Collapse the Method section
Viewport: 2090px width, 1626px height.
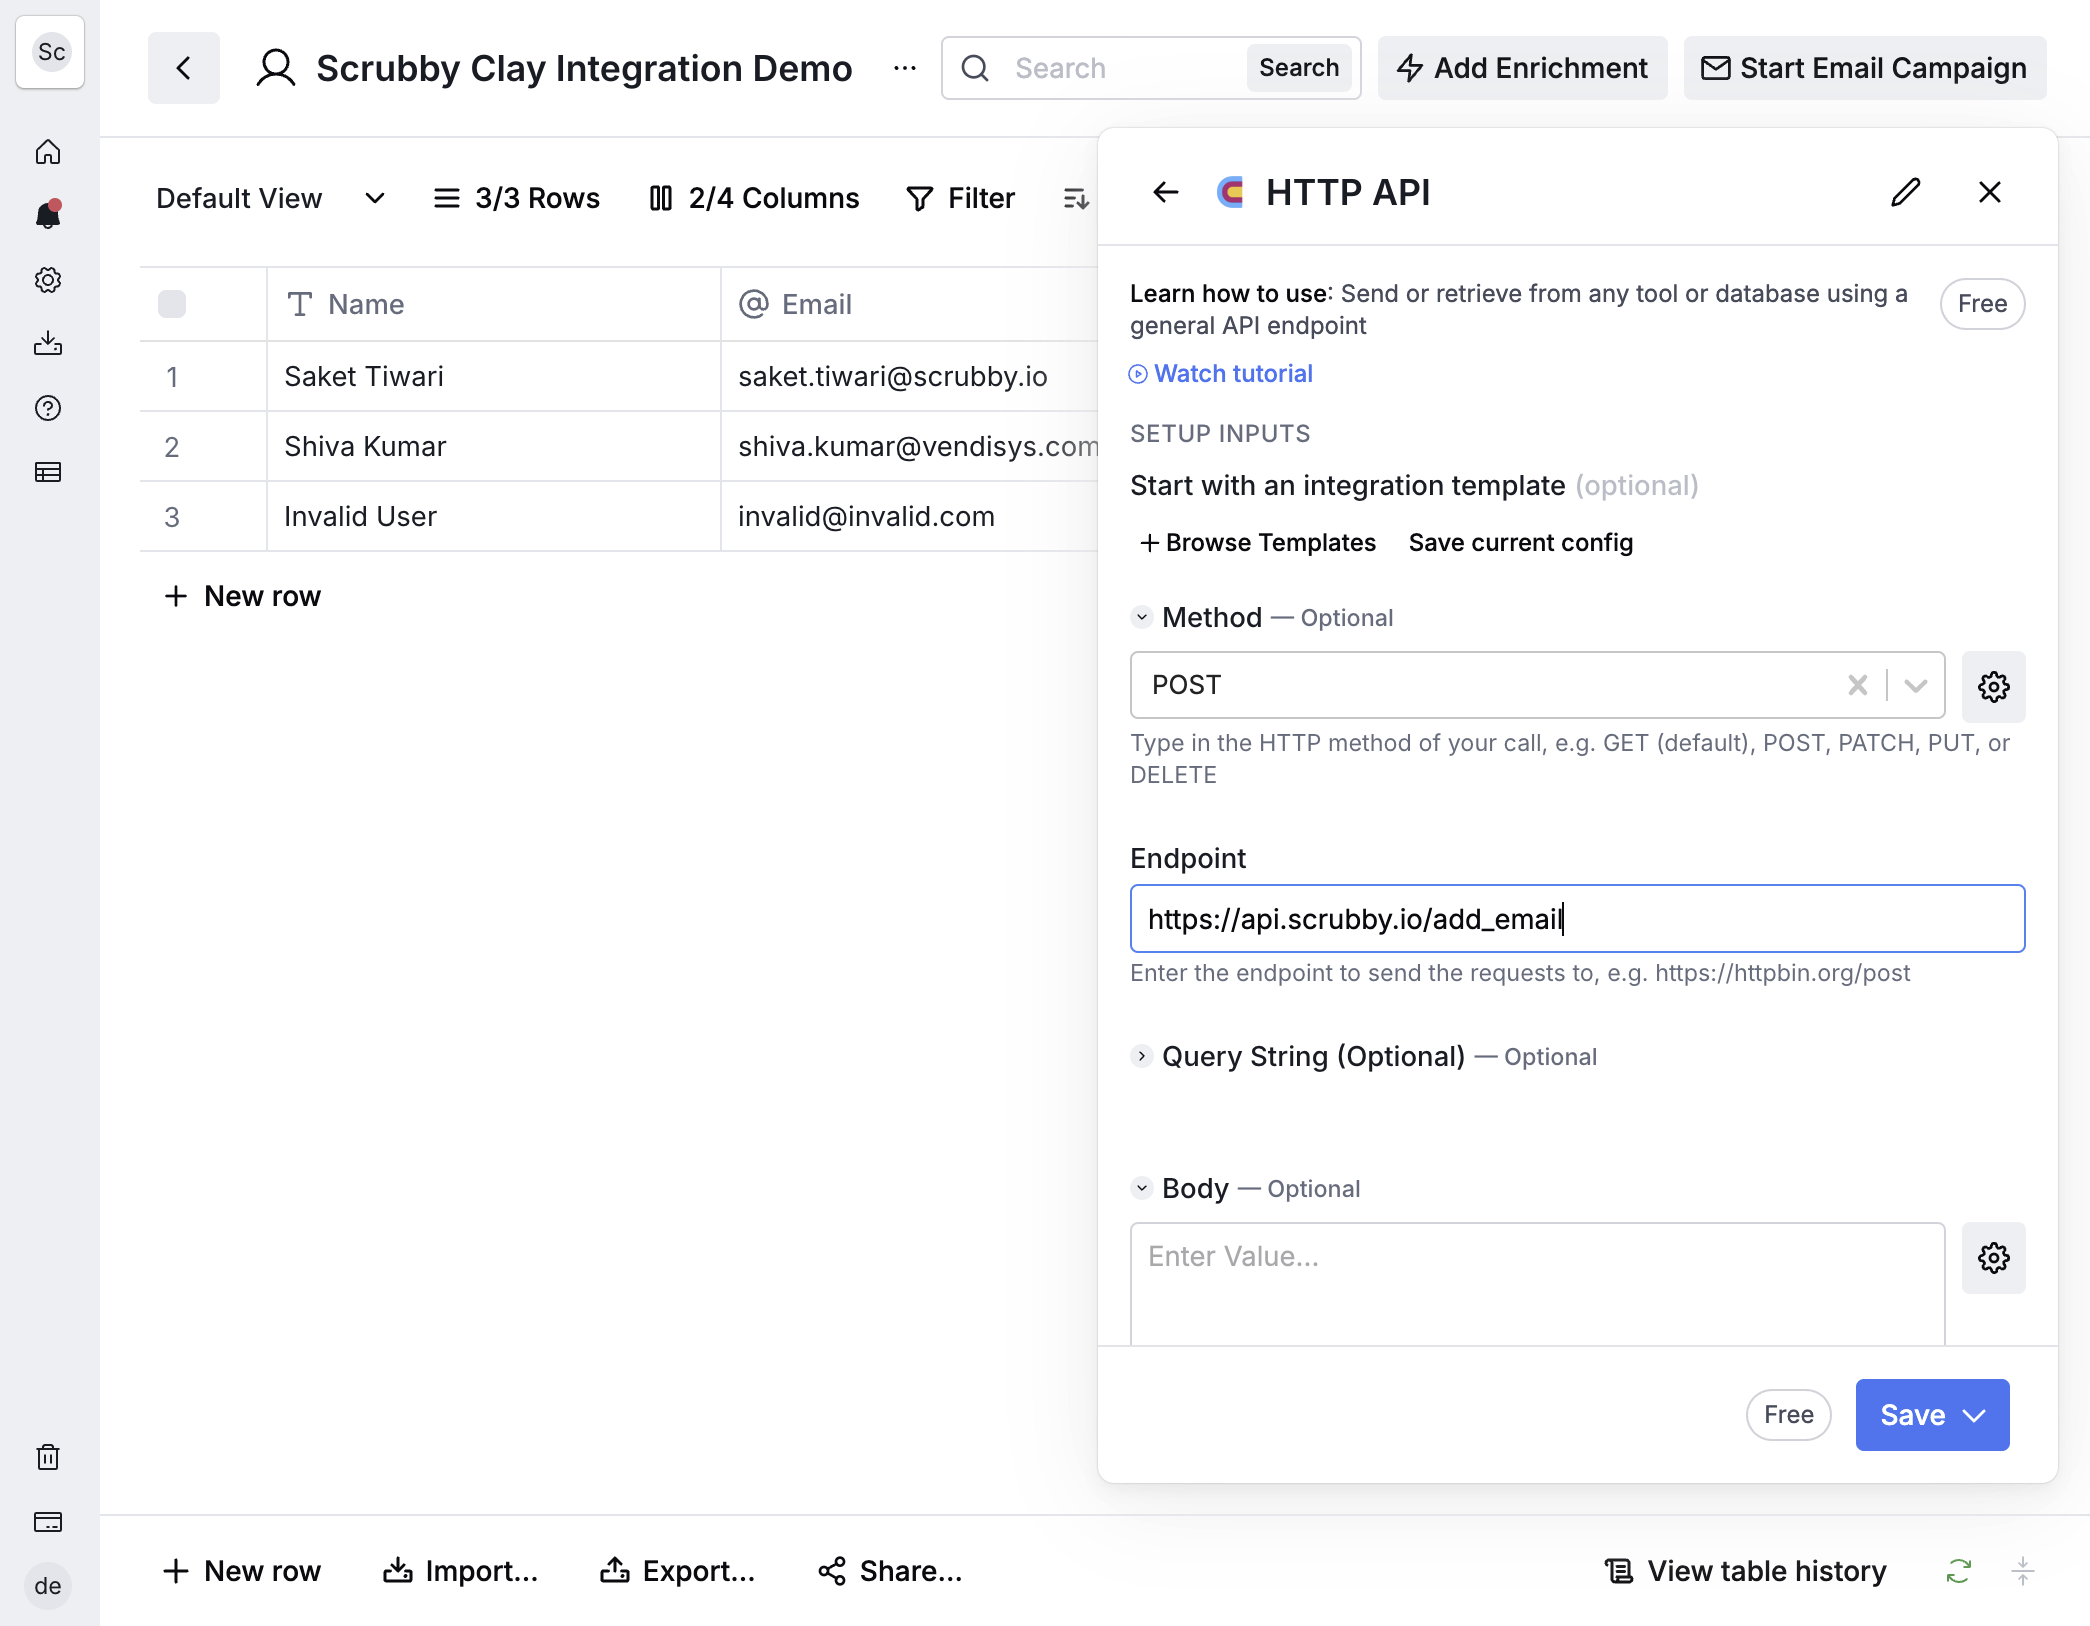point(1142,617)
